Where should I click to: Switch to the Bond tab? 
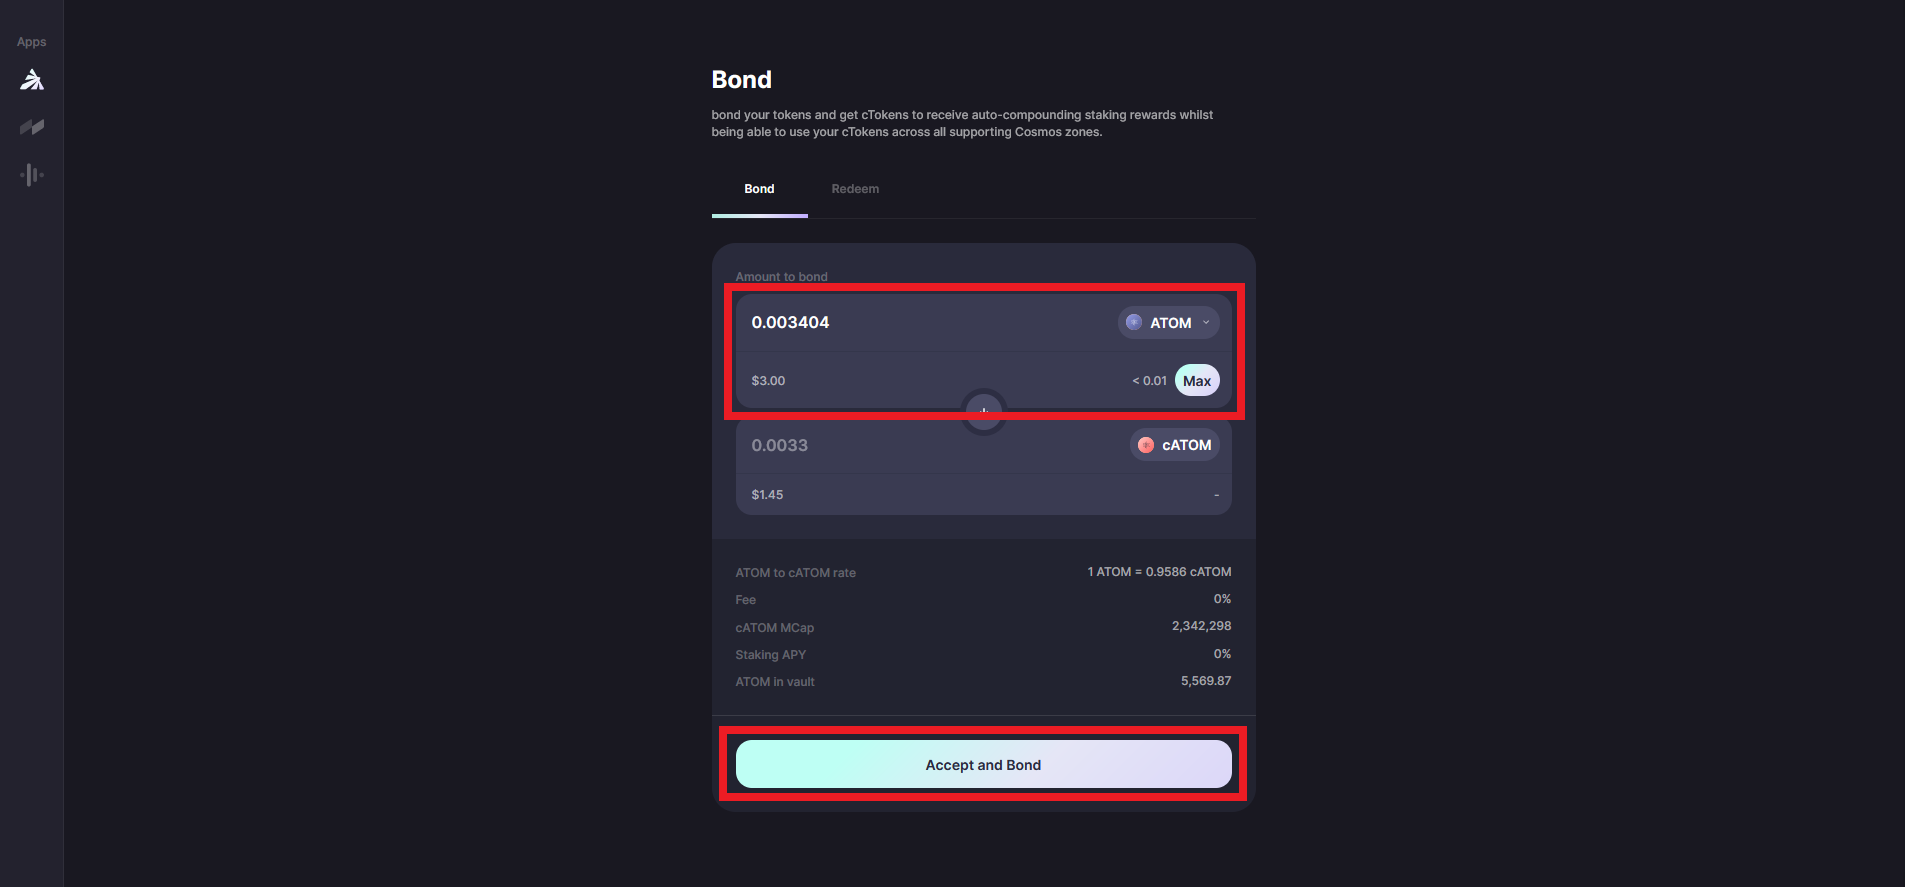click(759, 189)
